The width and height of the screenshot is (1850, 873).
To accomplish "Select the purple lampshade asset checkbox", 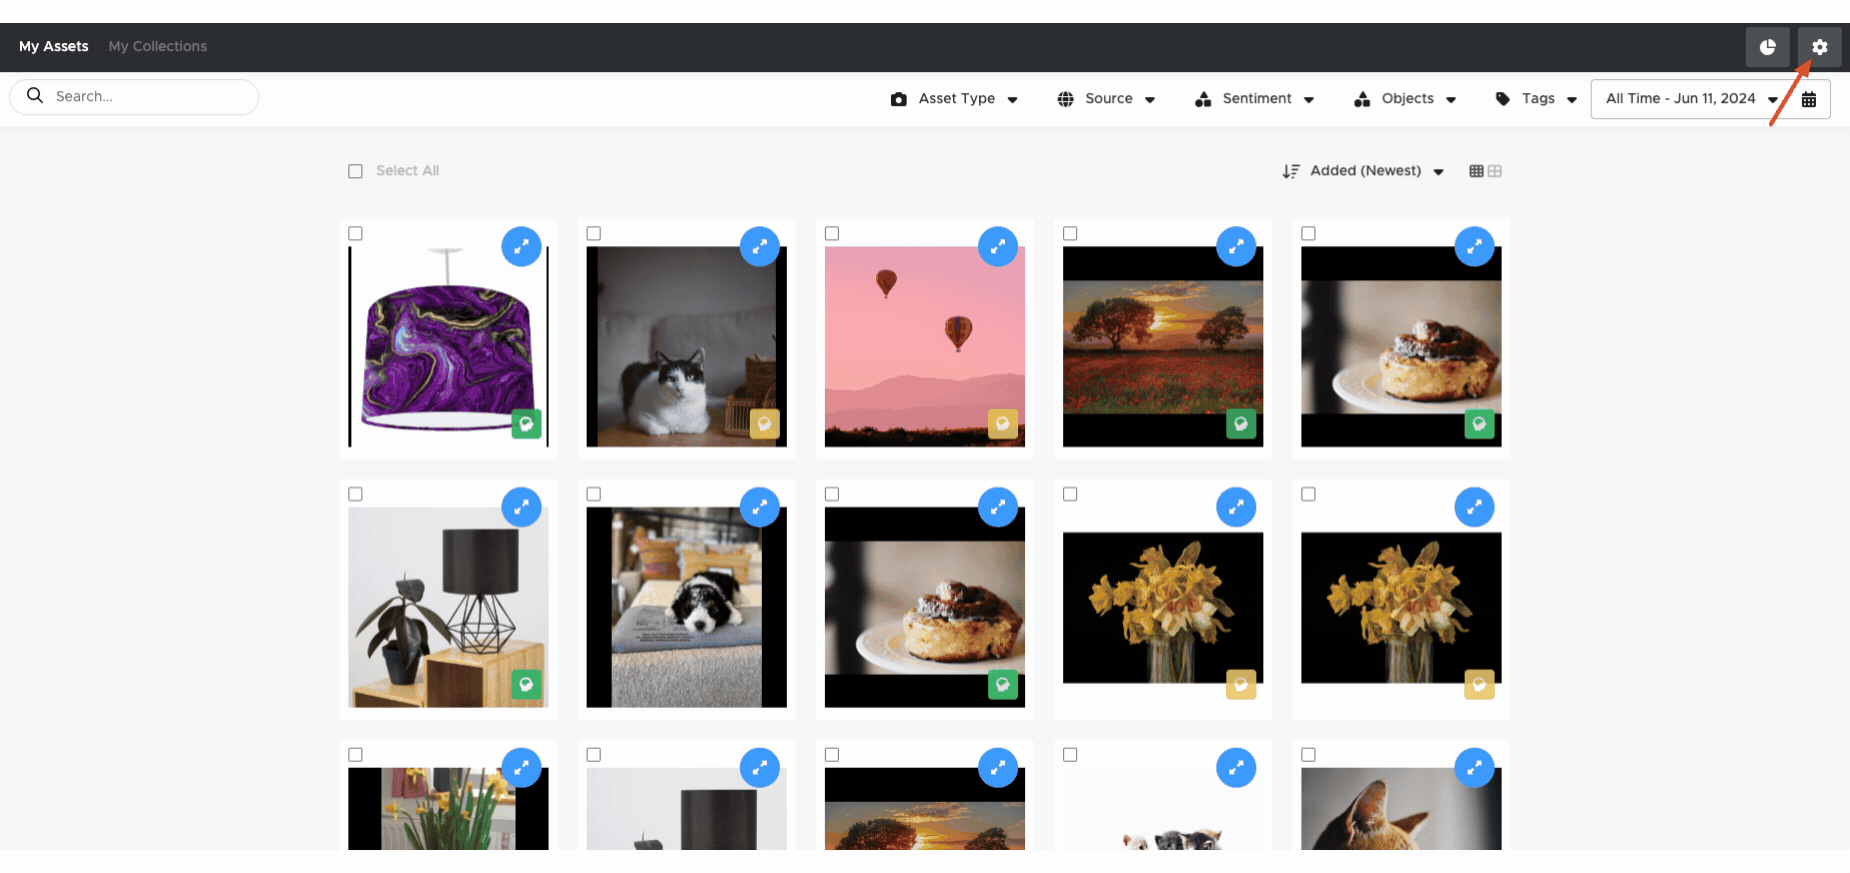I will click(355, 233).
